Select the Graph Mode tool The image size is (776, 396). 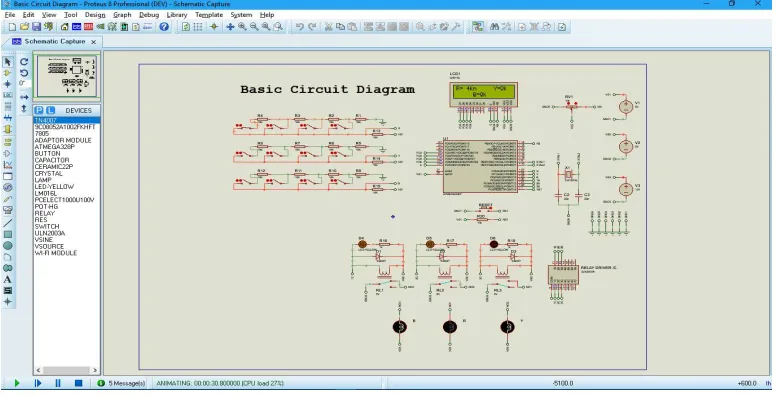7,165
